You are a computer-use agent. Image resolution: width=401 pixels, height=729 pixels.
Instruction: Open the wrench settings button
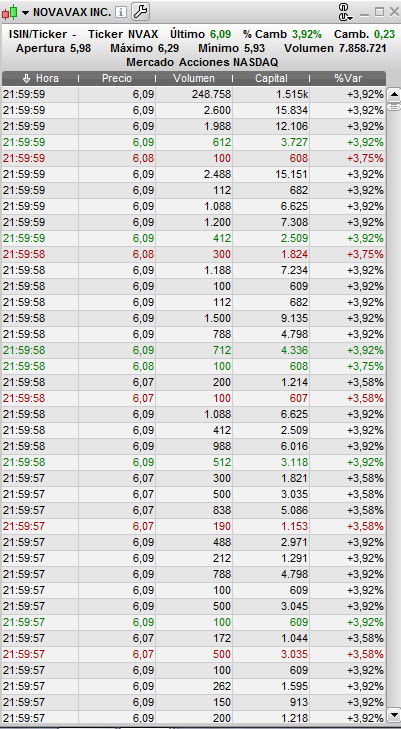coord(140,12)
